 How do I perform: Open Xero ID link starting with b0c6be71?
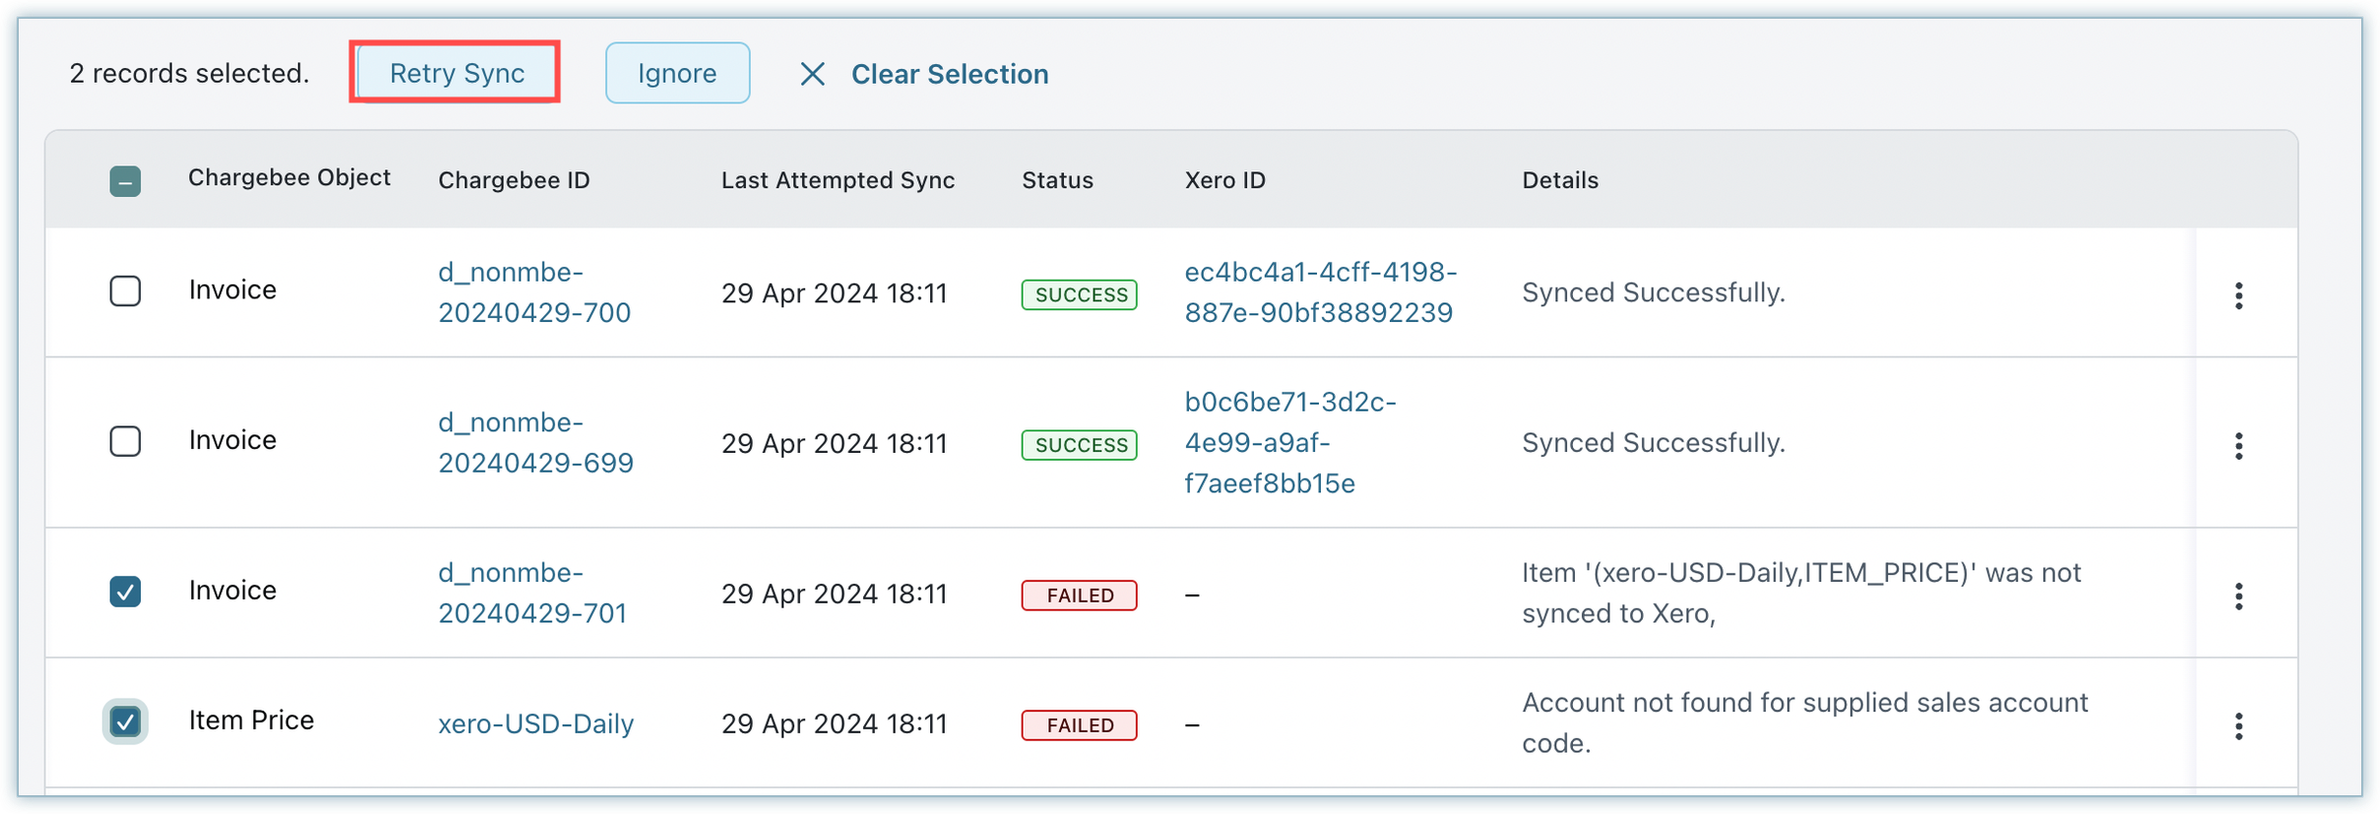tap(1289, 442)
